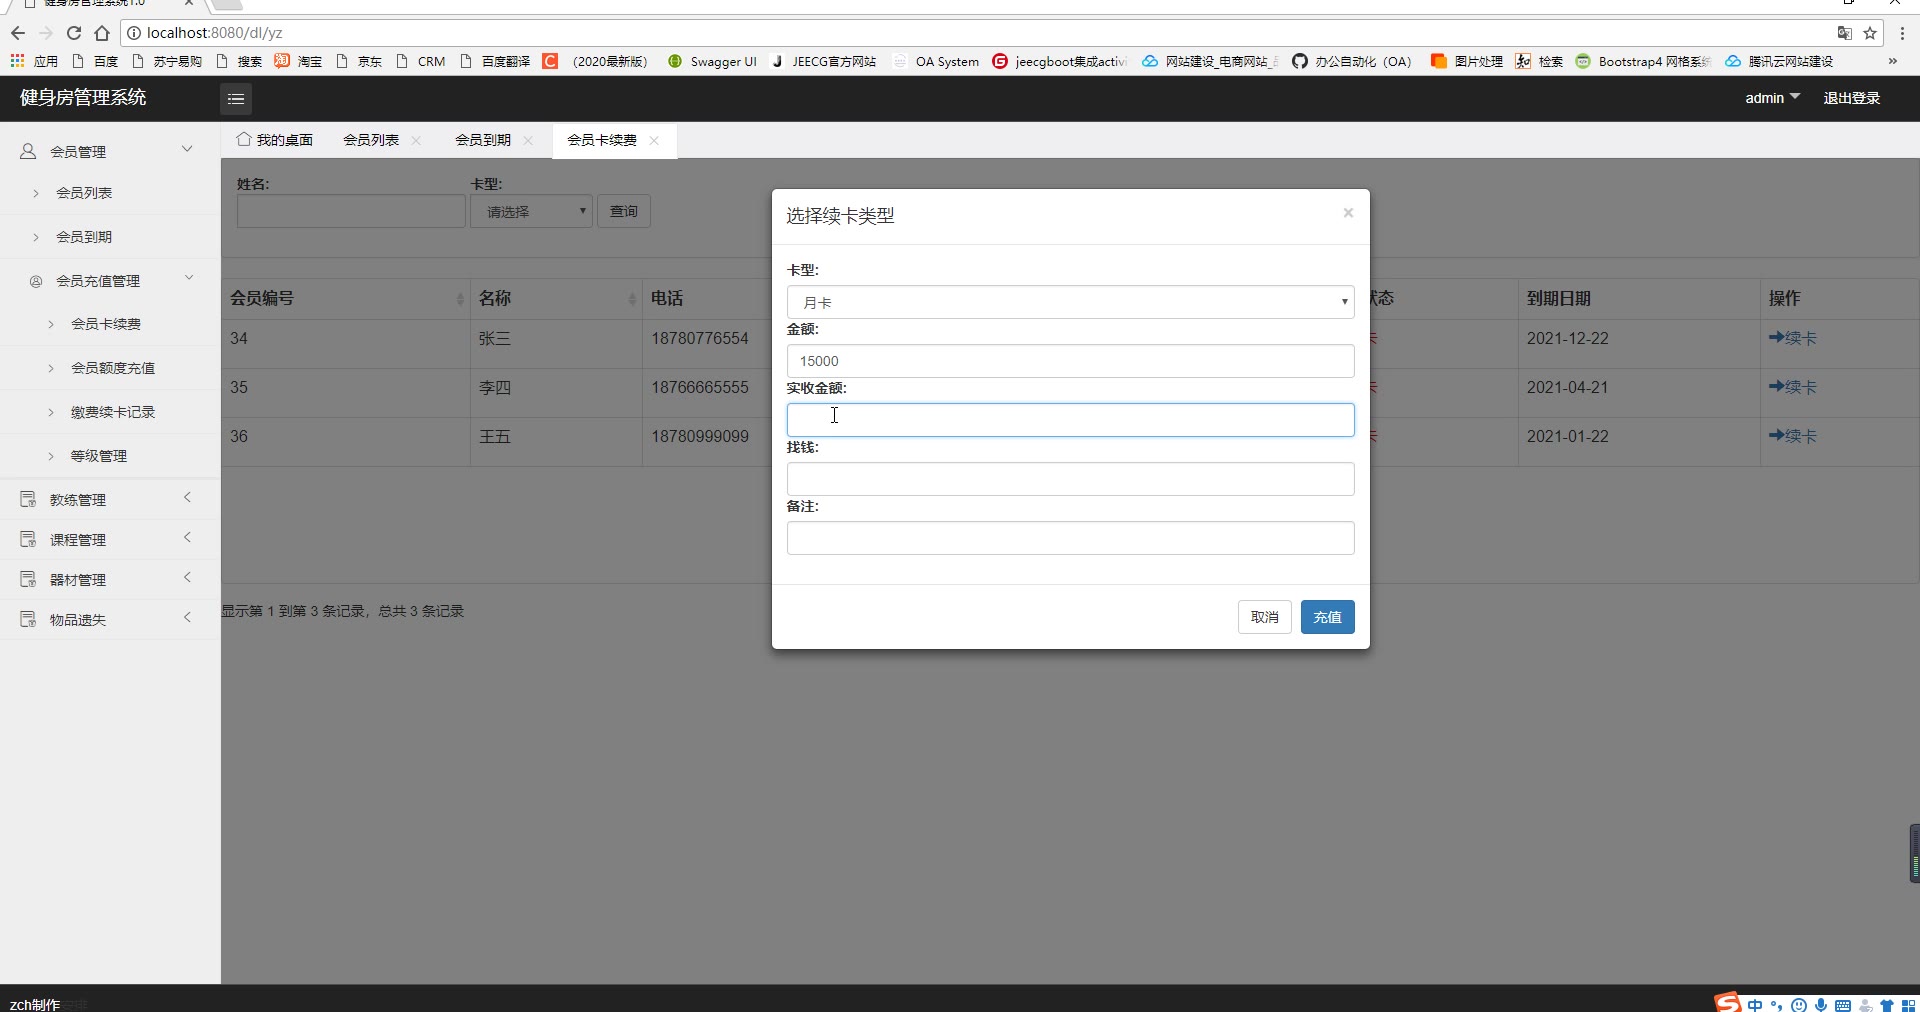
Task: Switch to 会员列表 tab
Action: point(371,140)
